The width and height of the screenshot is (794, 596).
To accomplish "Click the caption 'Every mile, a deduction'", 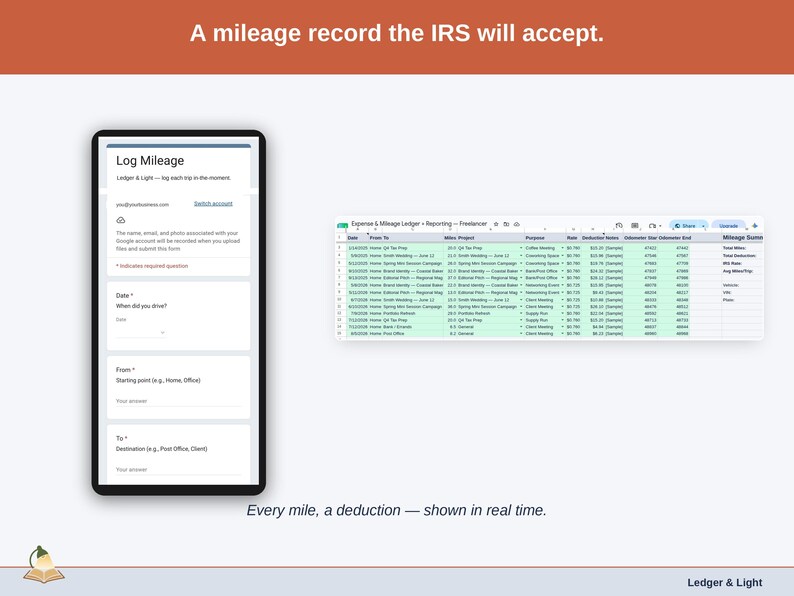I will 324,510.
